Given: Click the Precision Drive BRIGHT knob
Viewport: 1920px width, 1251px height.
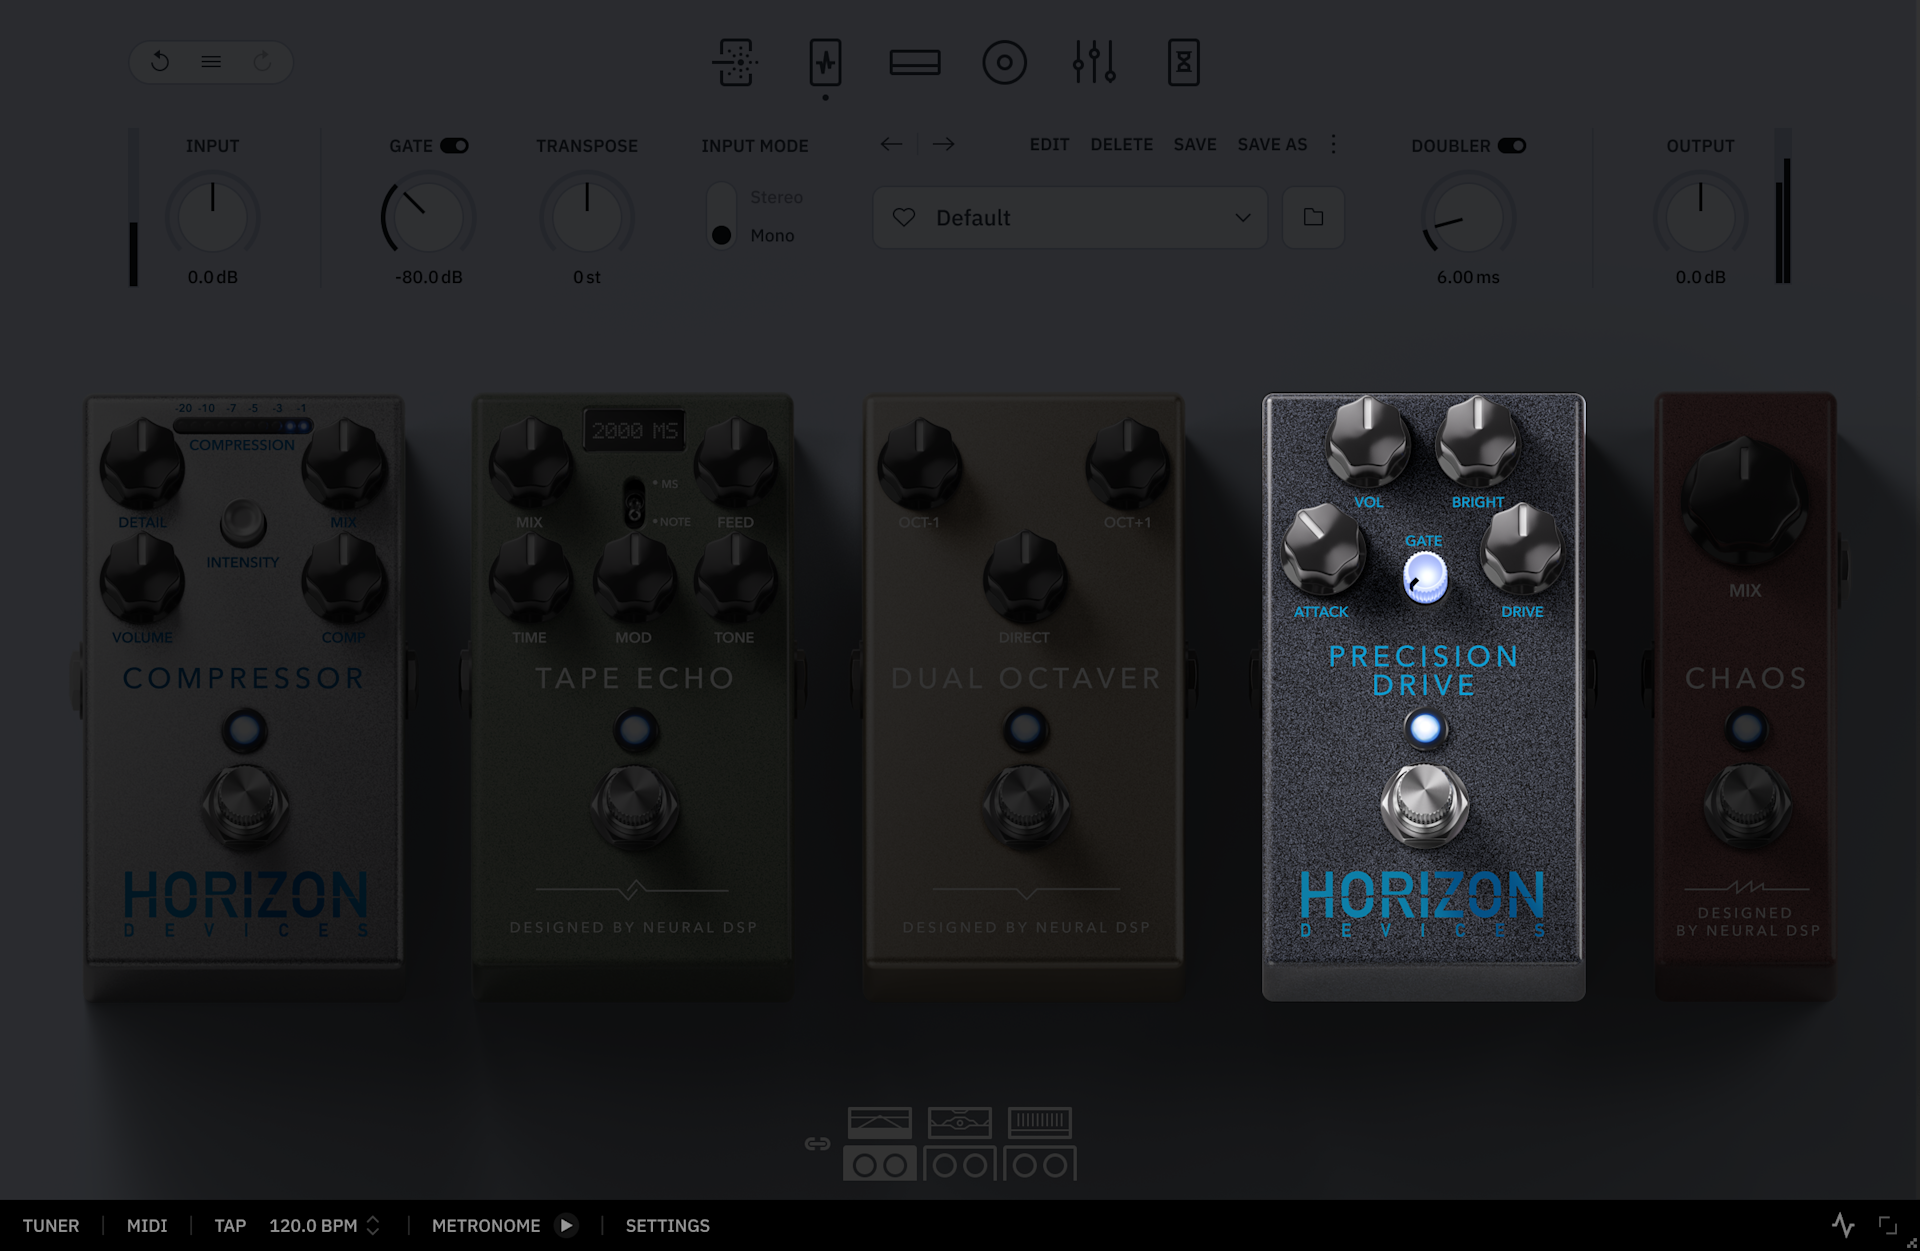Looking at the screenshot, I should point(1478,441).
